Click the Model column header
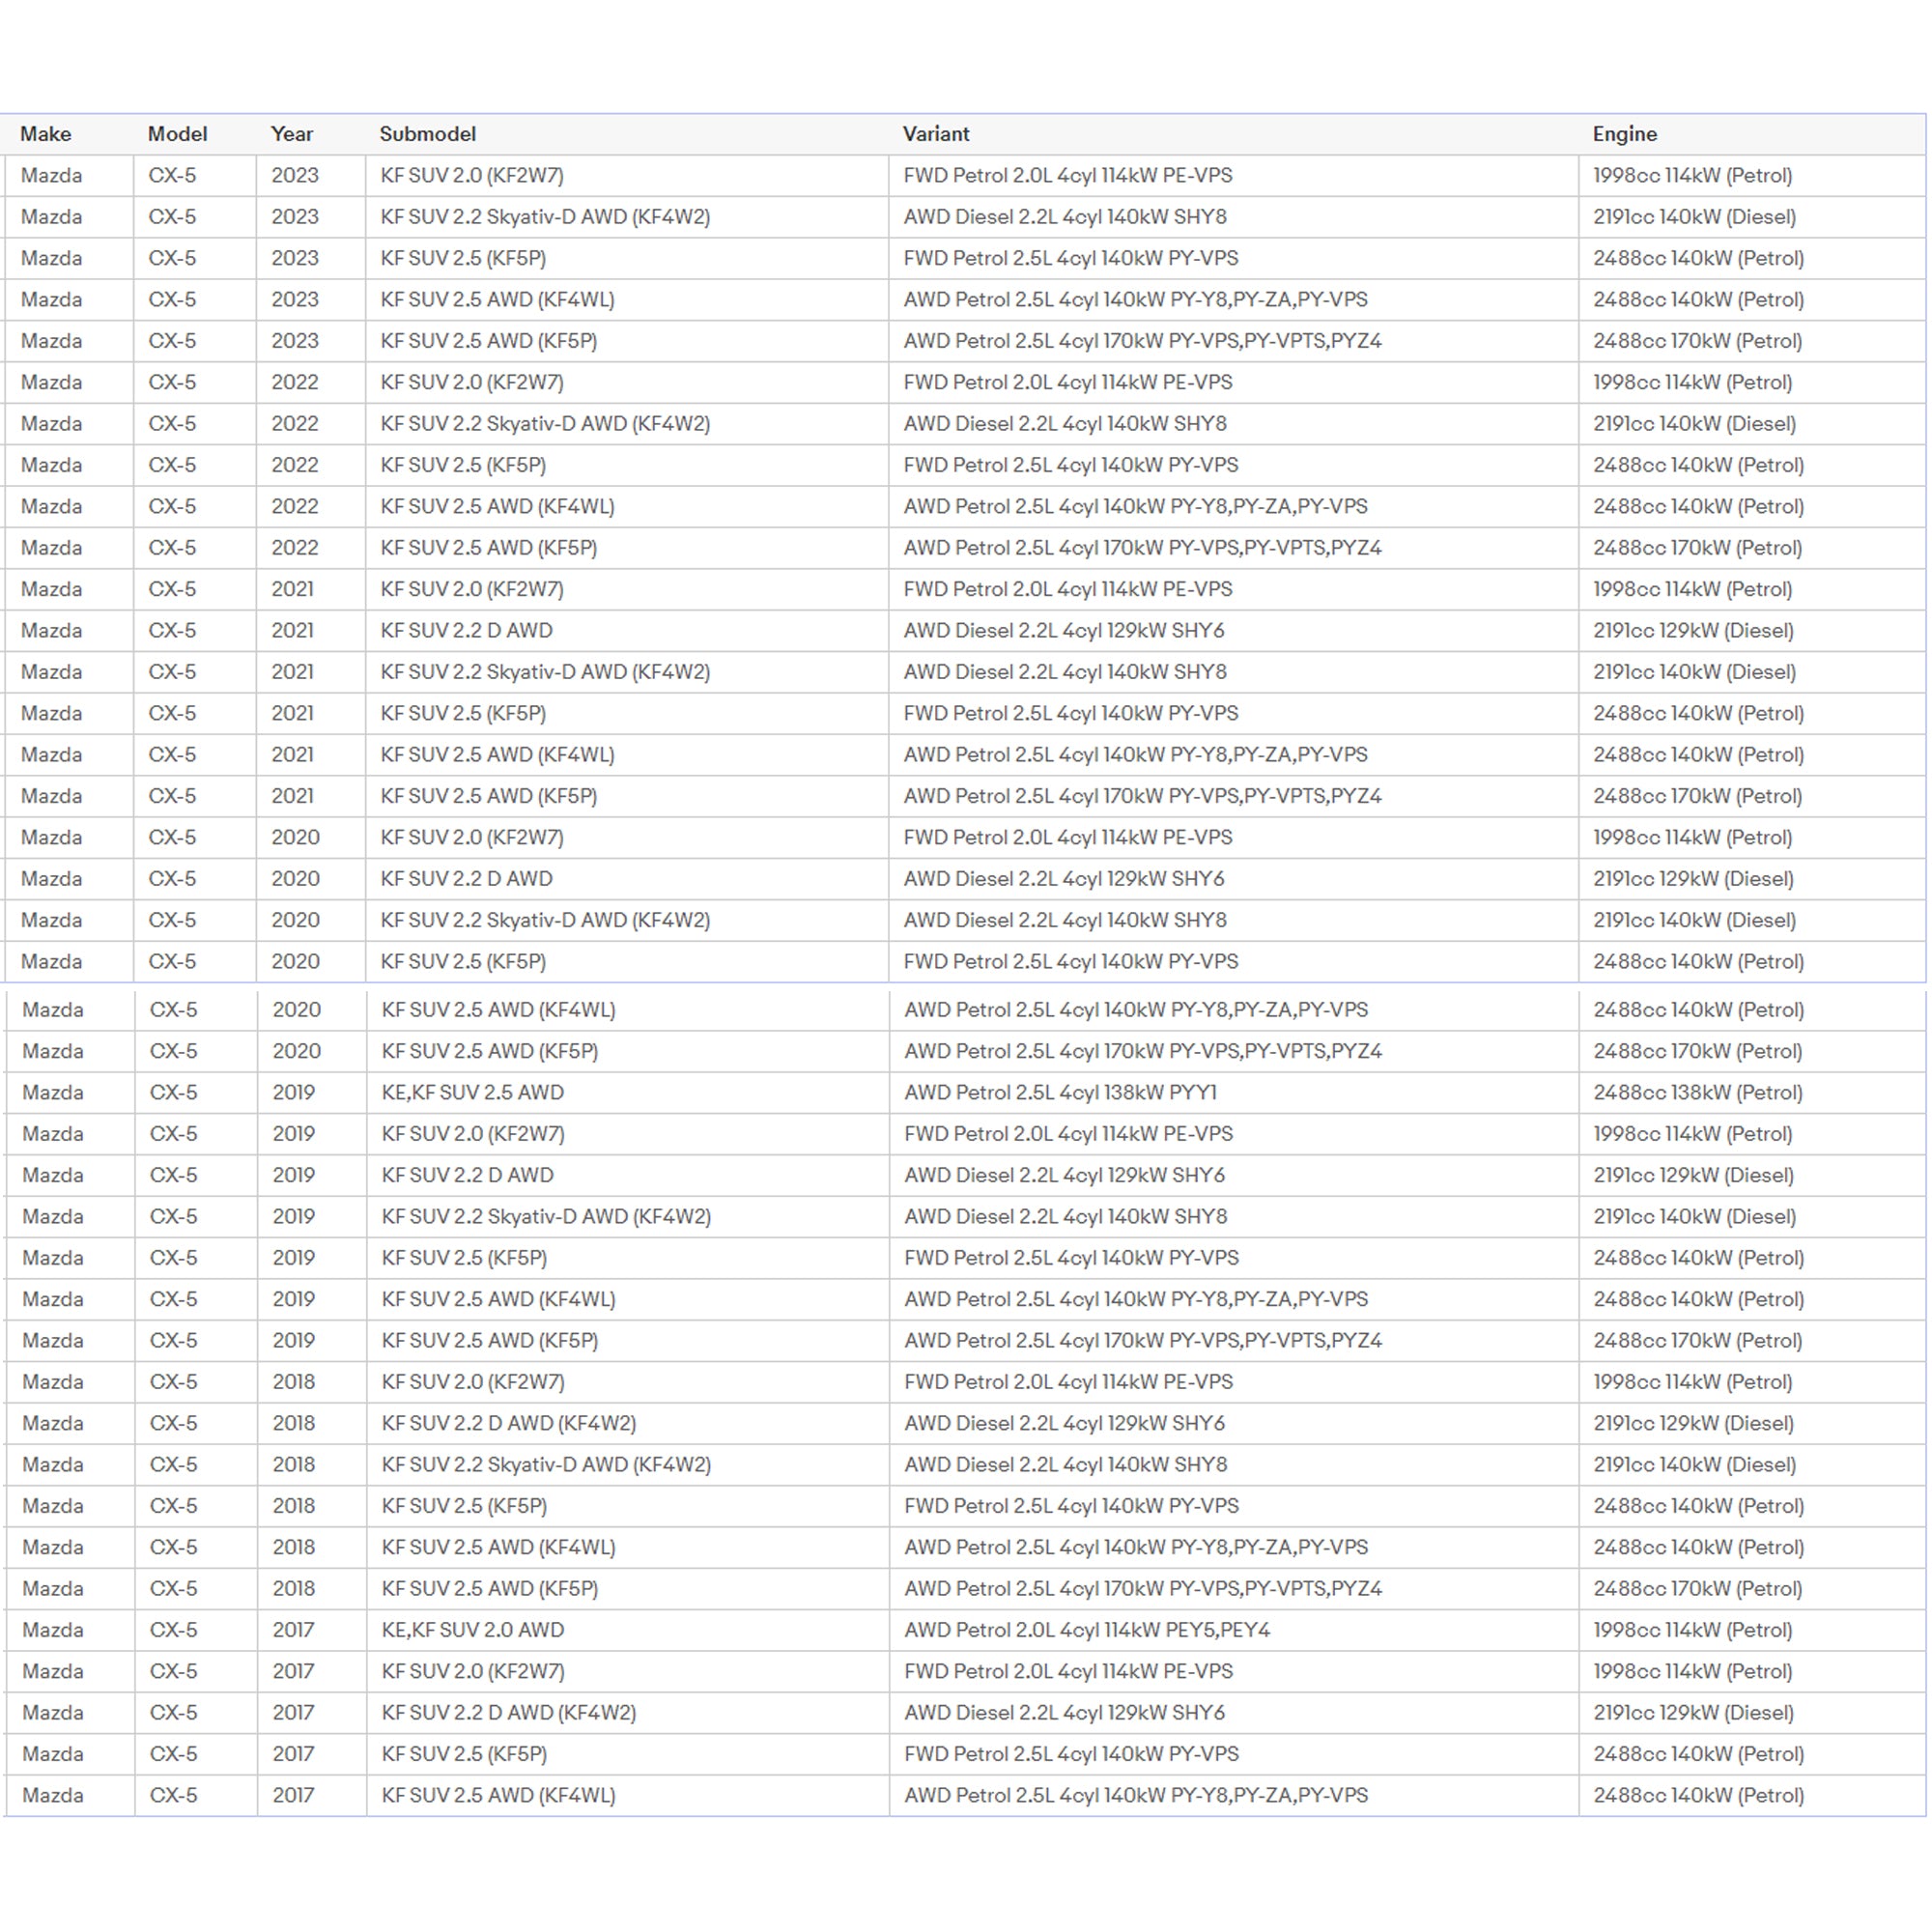This screenshot has width=1932, height=1932. (x=177, y=134)
